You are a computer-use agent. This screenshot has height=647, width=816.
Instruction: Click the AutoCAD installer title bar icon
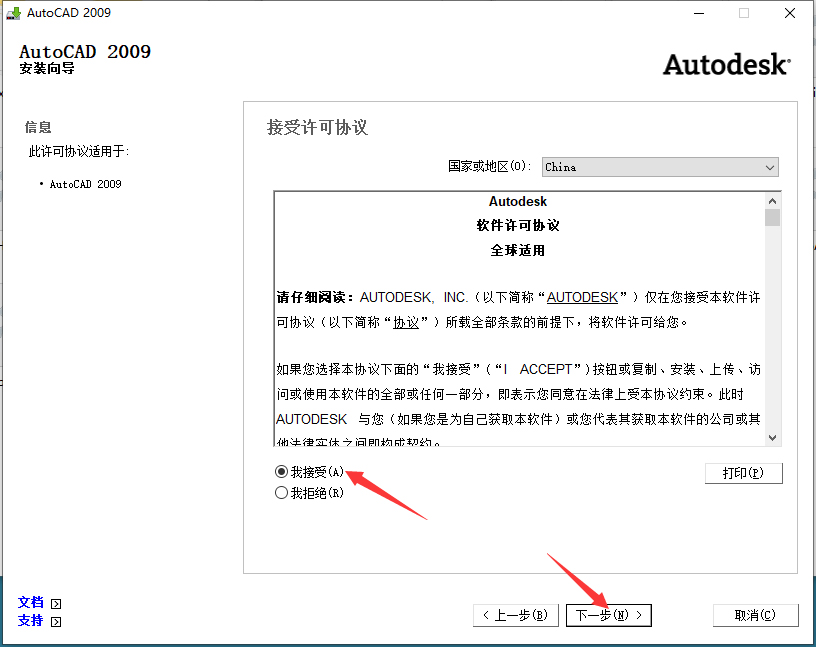coord(13,12)
